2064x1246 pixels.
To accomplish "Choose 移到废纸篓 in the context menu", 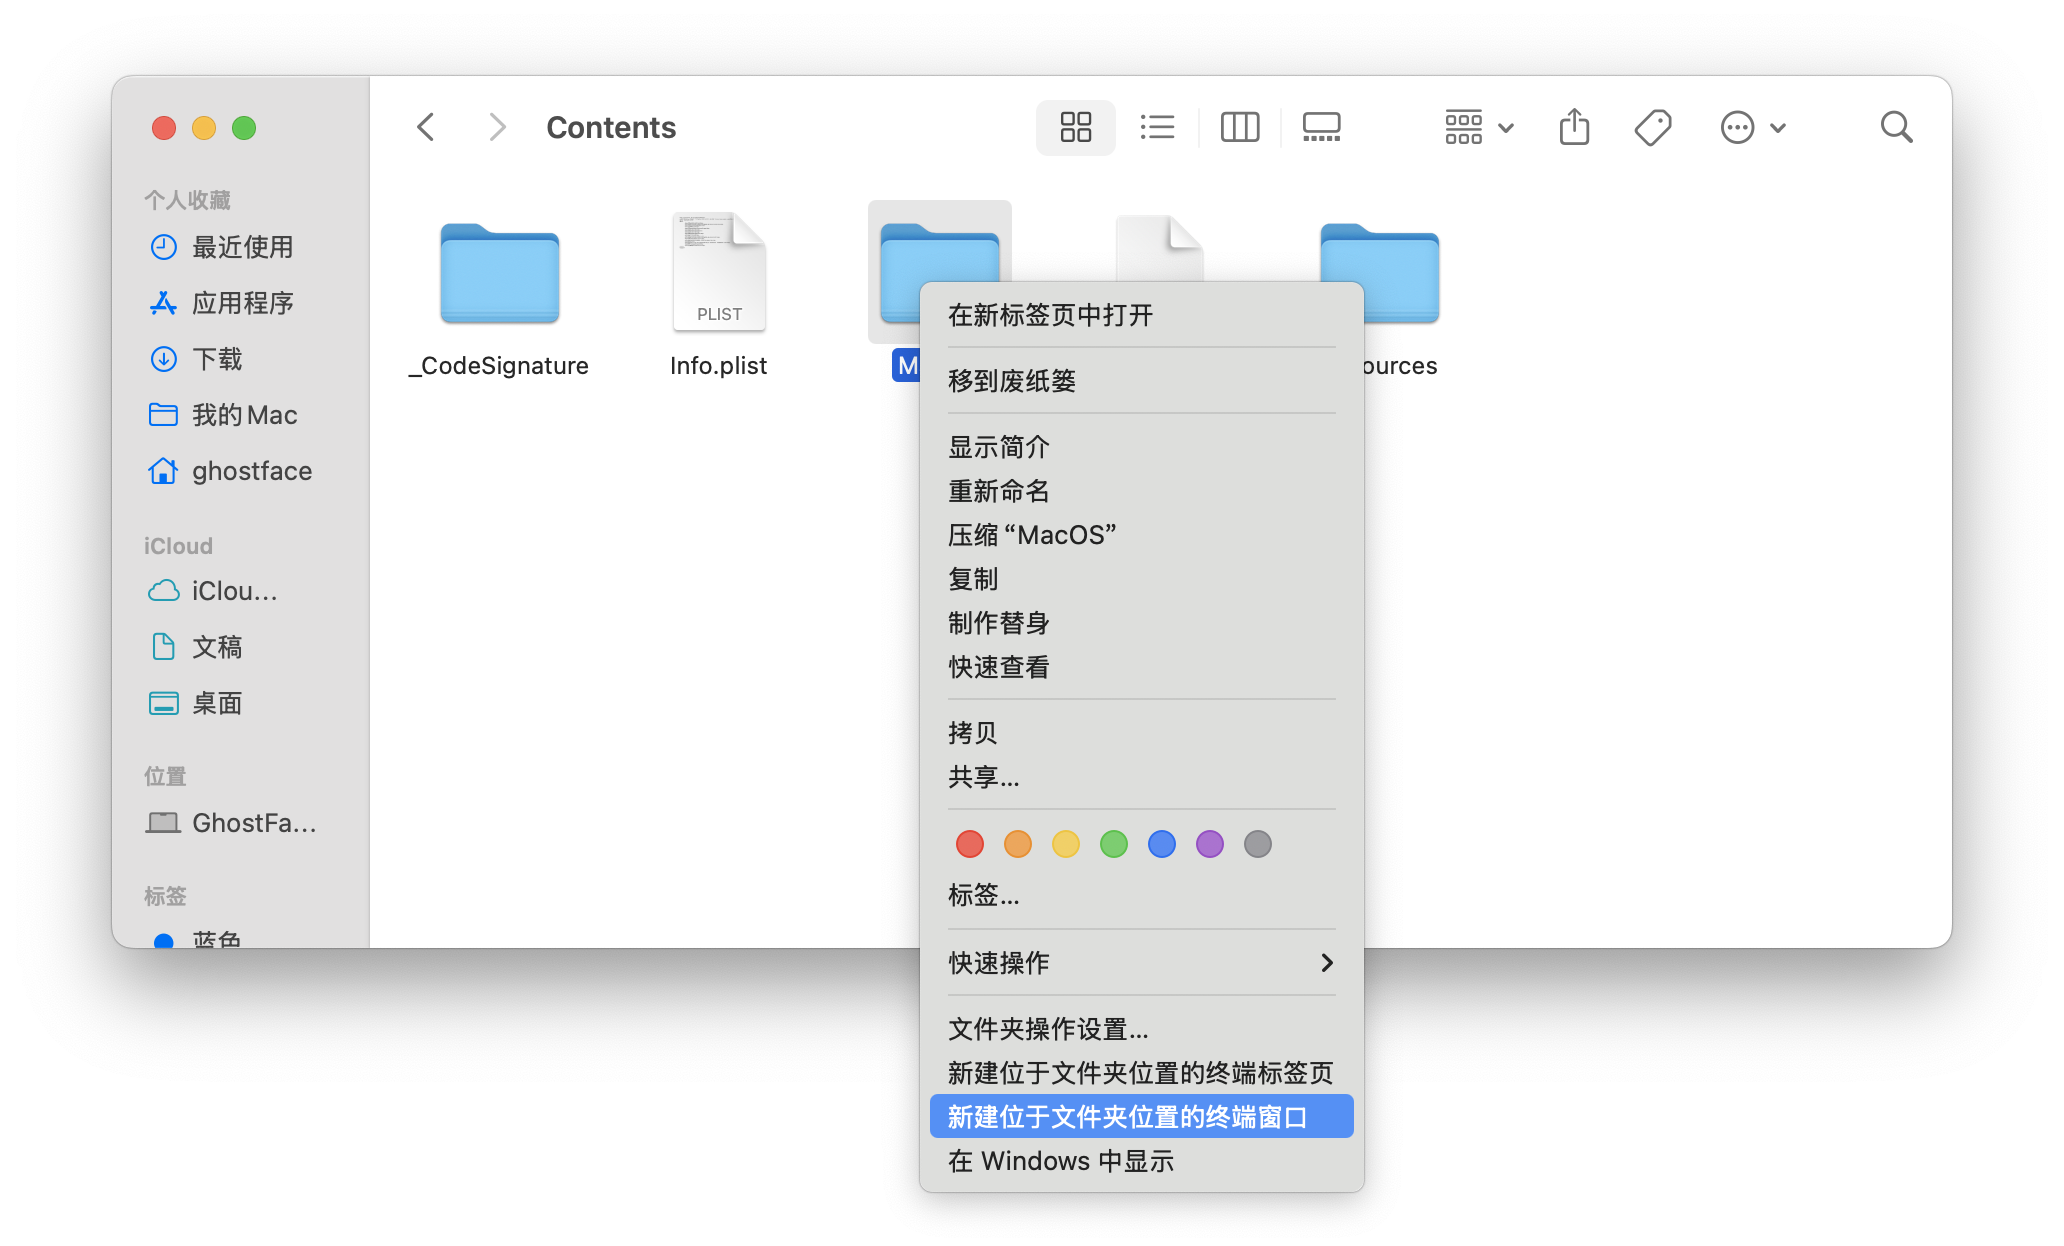I will [x=1011, y=381].
